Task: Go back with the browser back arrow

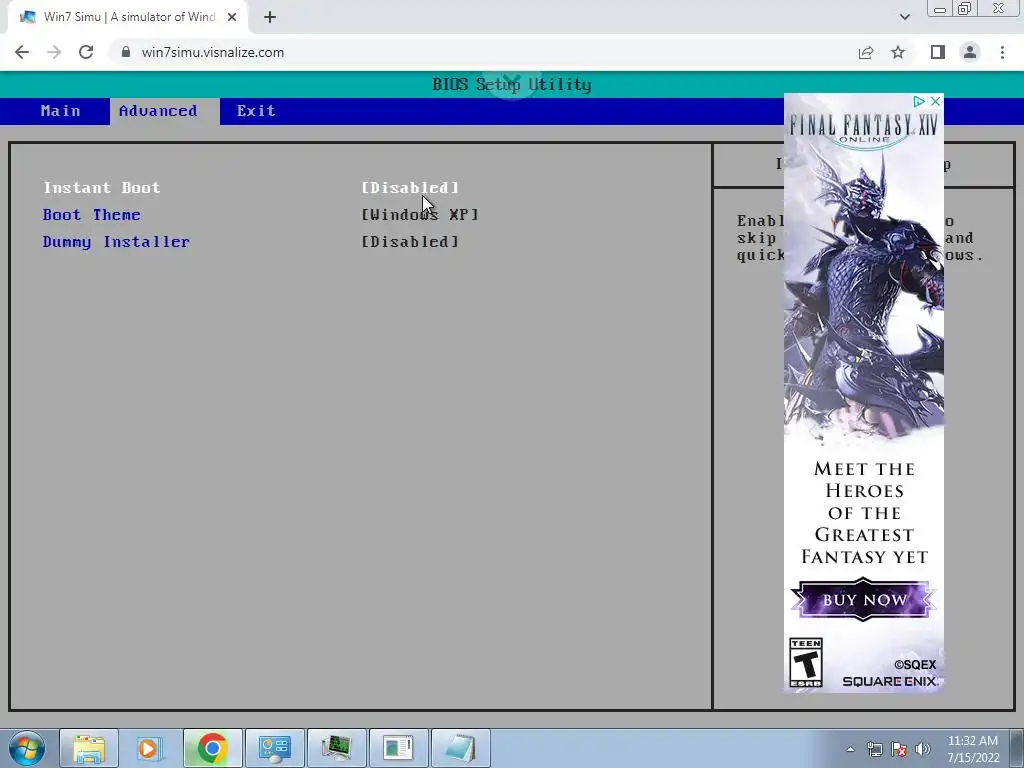Action: (x=22, y=52)
